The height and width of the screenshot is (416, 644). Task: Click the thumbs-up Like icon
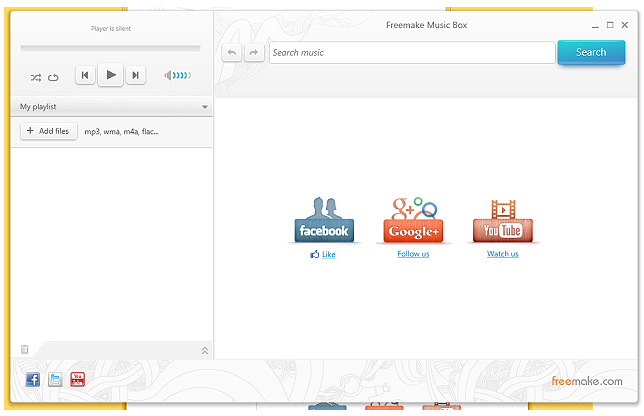pyautogui.click(x=315, y=255)
